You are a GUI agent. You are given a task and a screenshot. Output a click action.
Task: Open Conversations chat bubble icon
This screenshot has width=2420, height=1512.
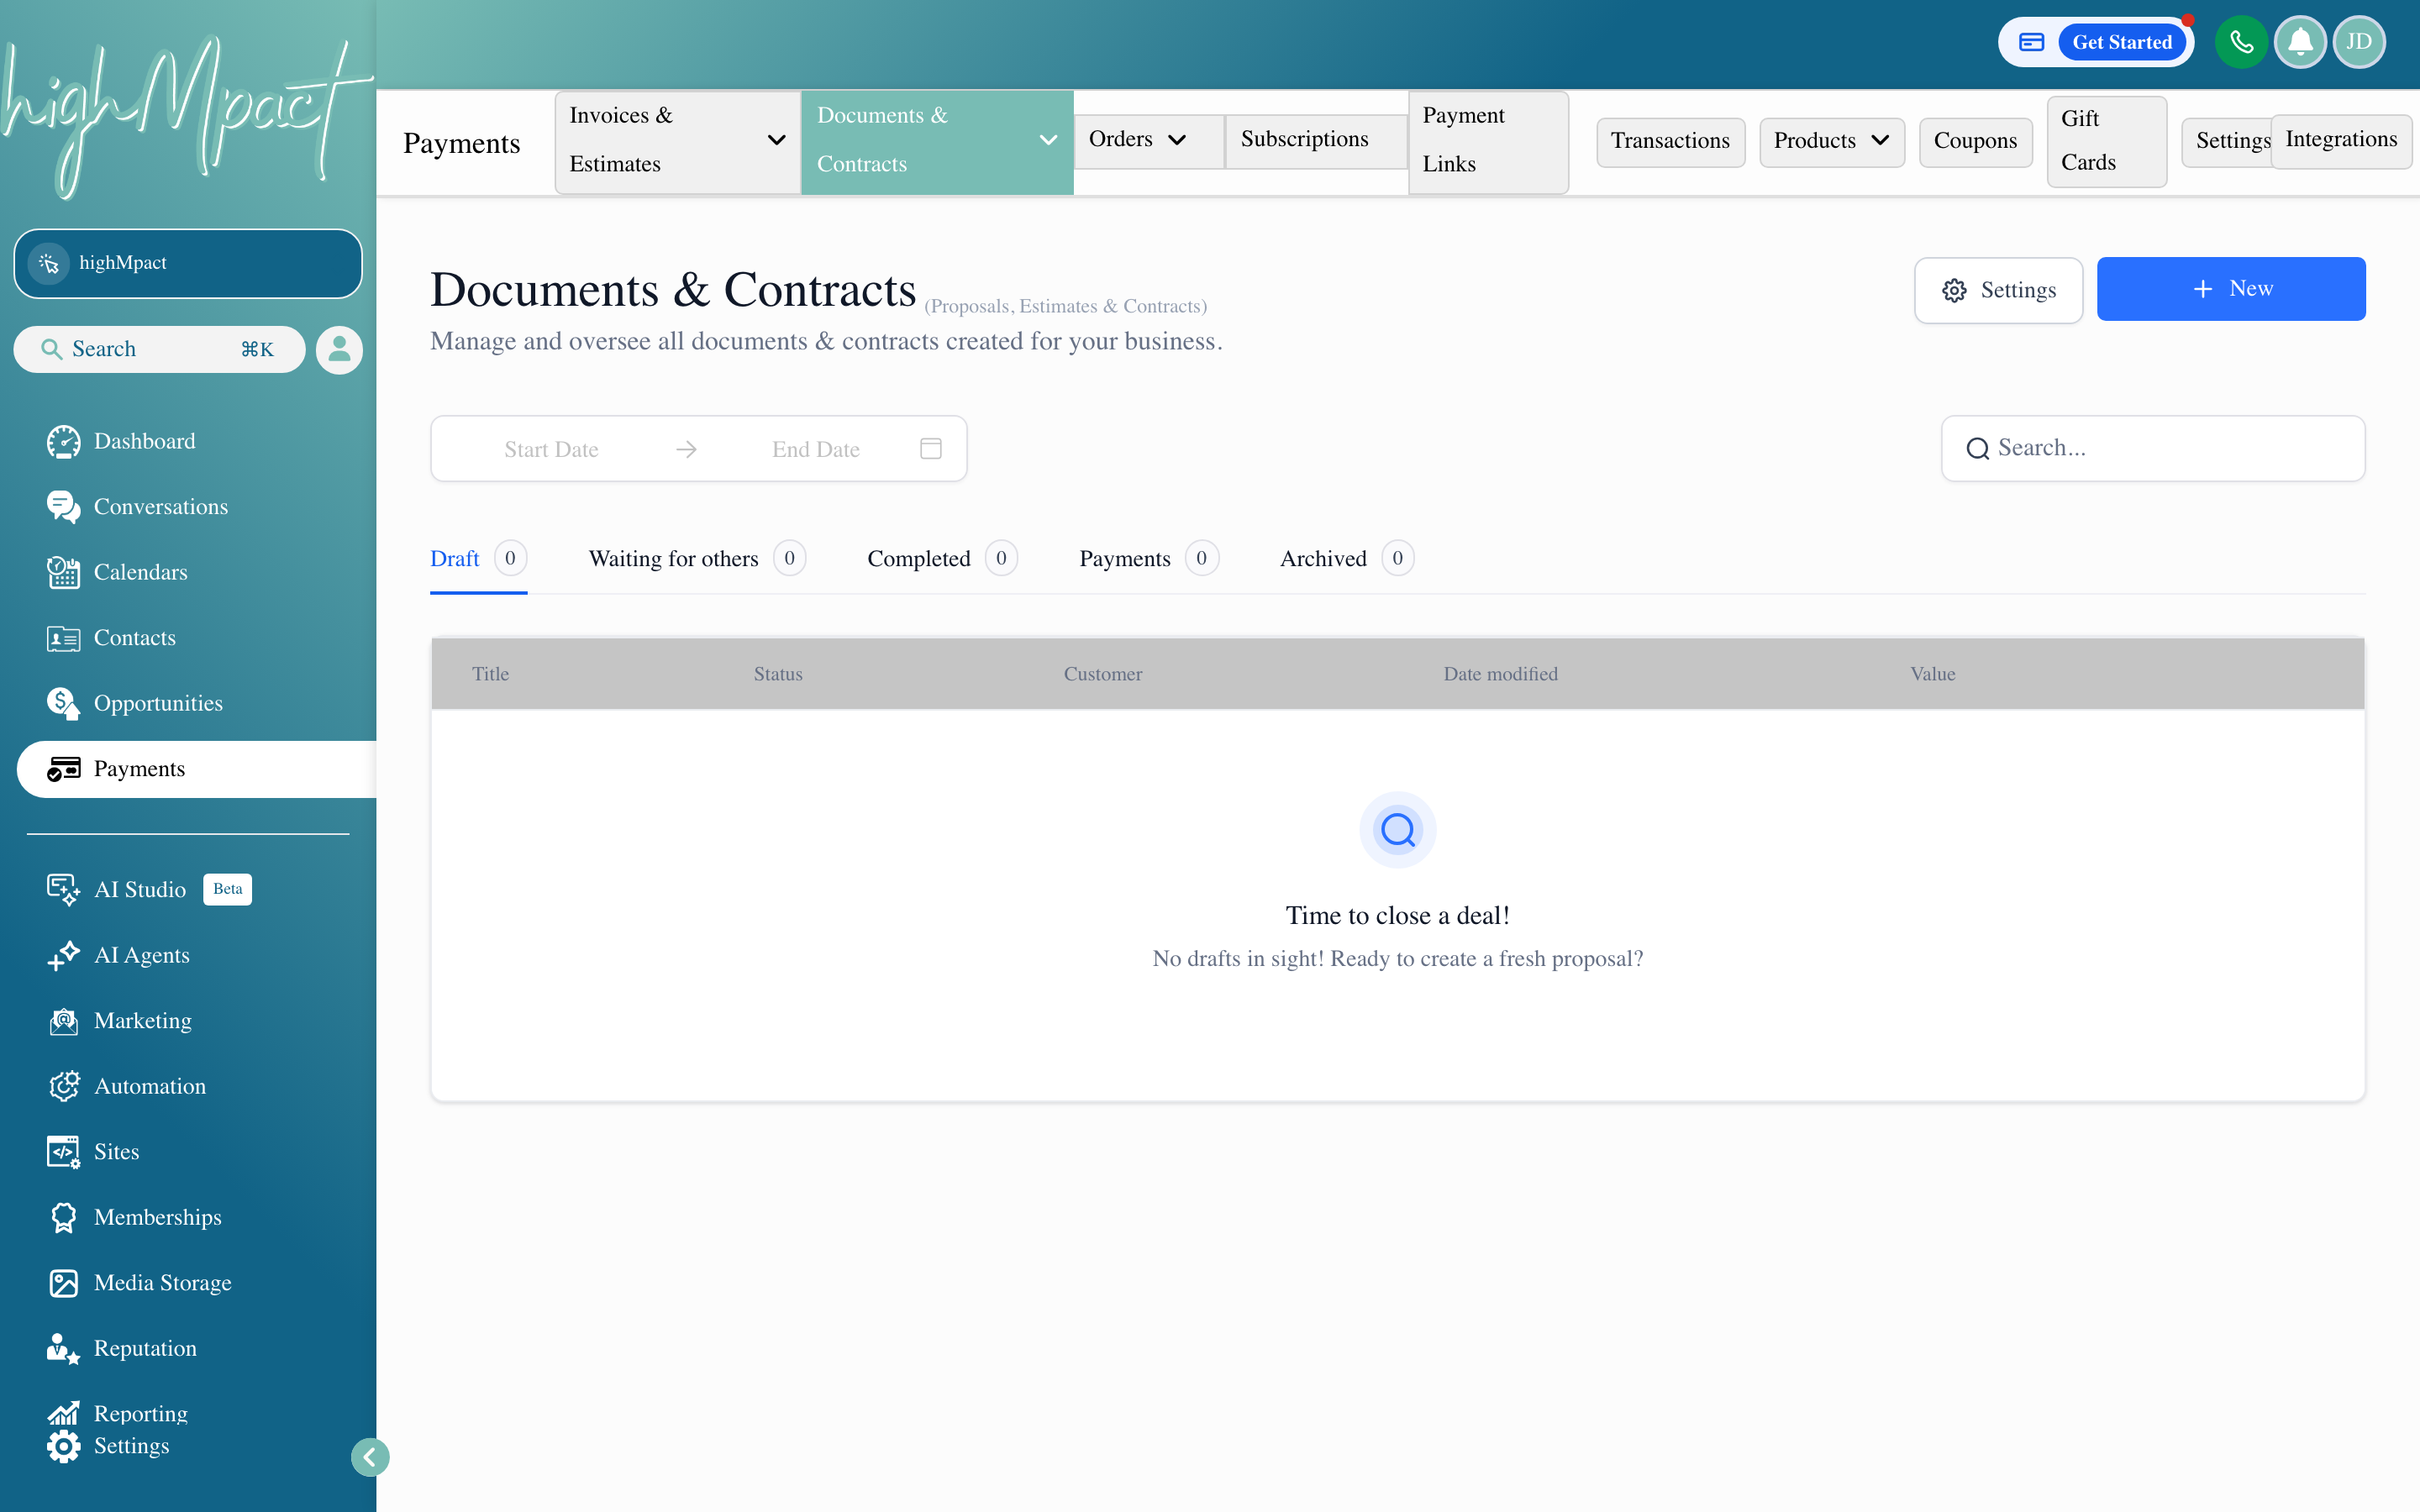click(63, 507)
